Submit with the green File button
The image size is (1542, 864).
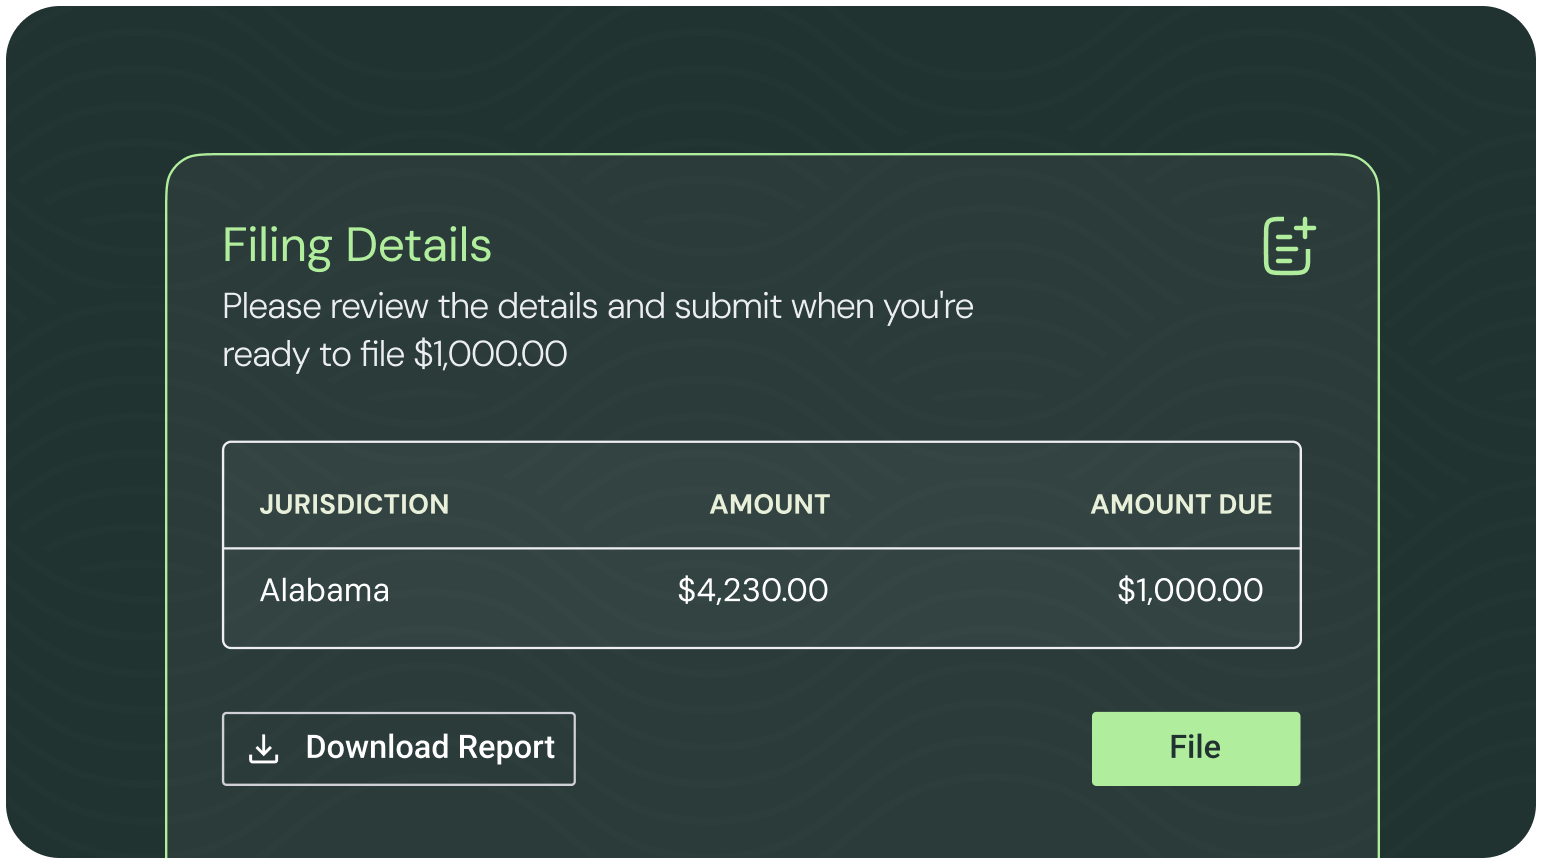pos(1196,748)
